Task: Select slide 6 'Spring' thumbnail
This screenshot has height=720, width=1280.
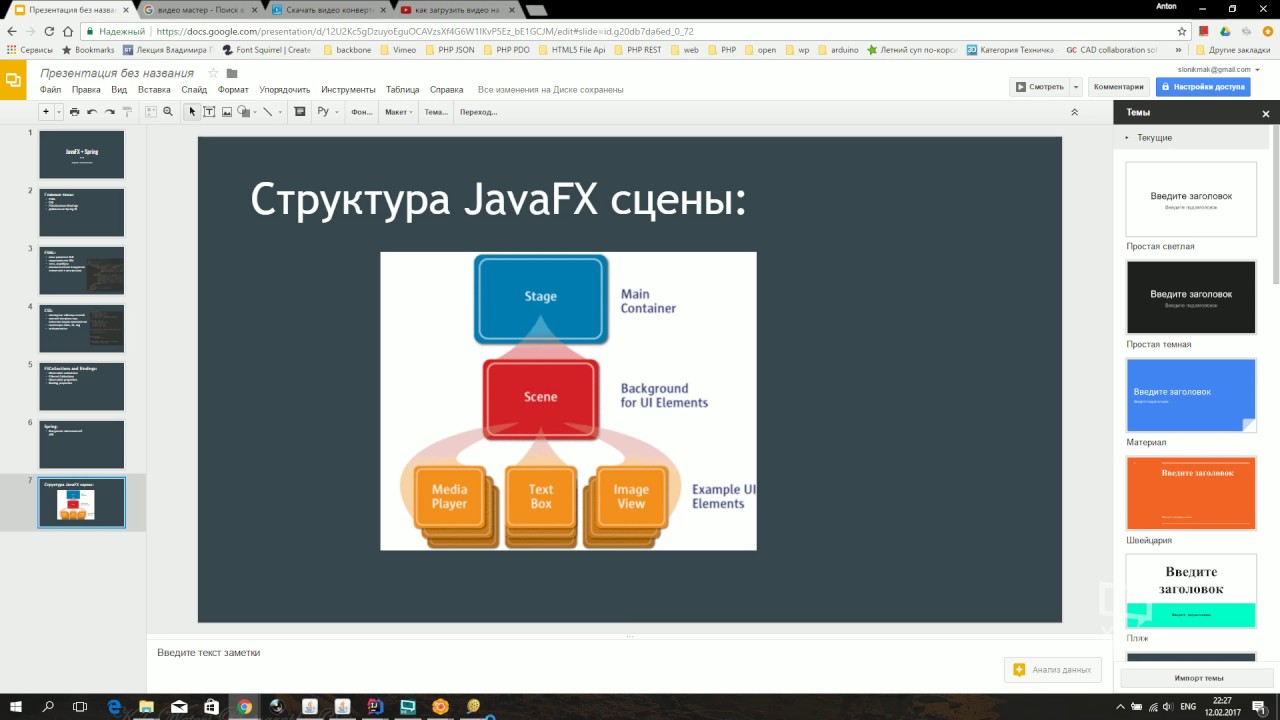Action: (82, 445)
